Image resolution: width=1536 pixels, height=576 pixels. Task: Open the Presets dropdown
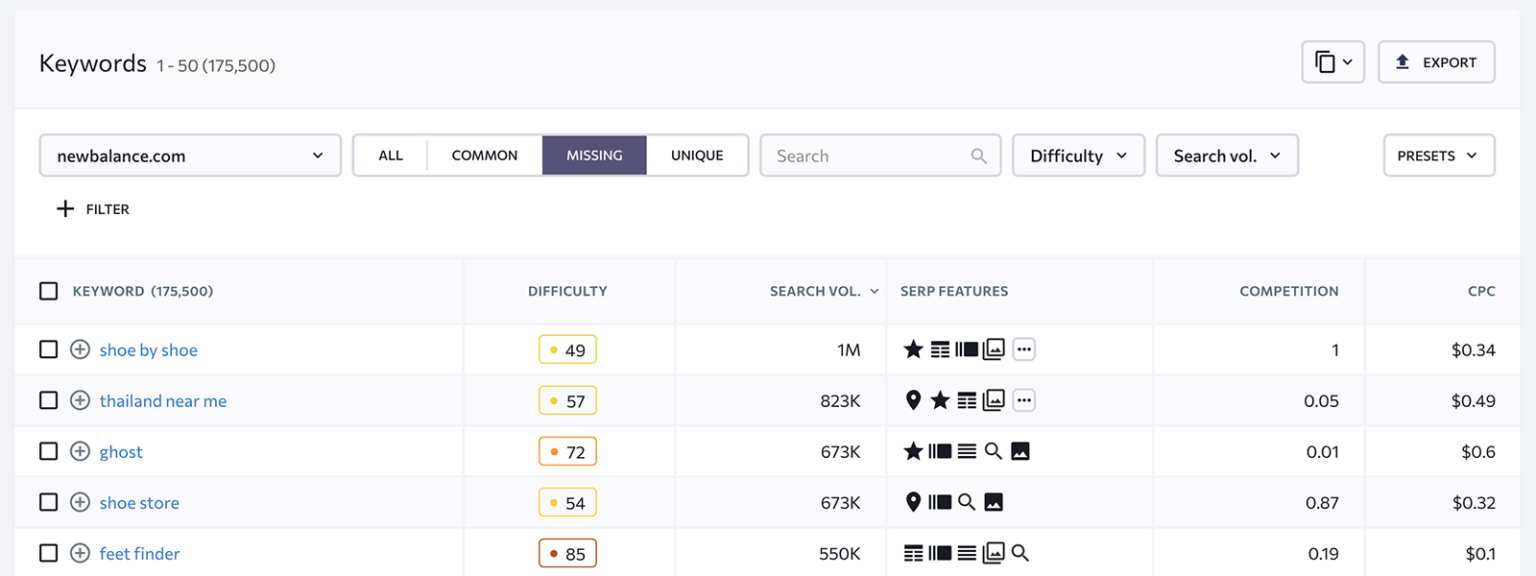point(1438,156)
